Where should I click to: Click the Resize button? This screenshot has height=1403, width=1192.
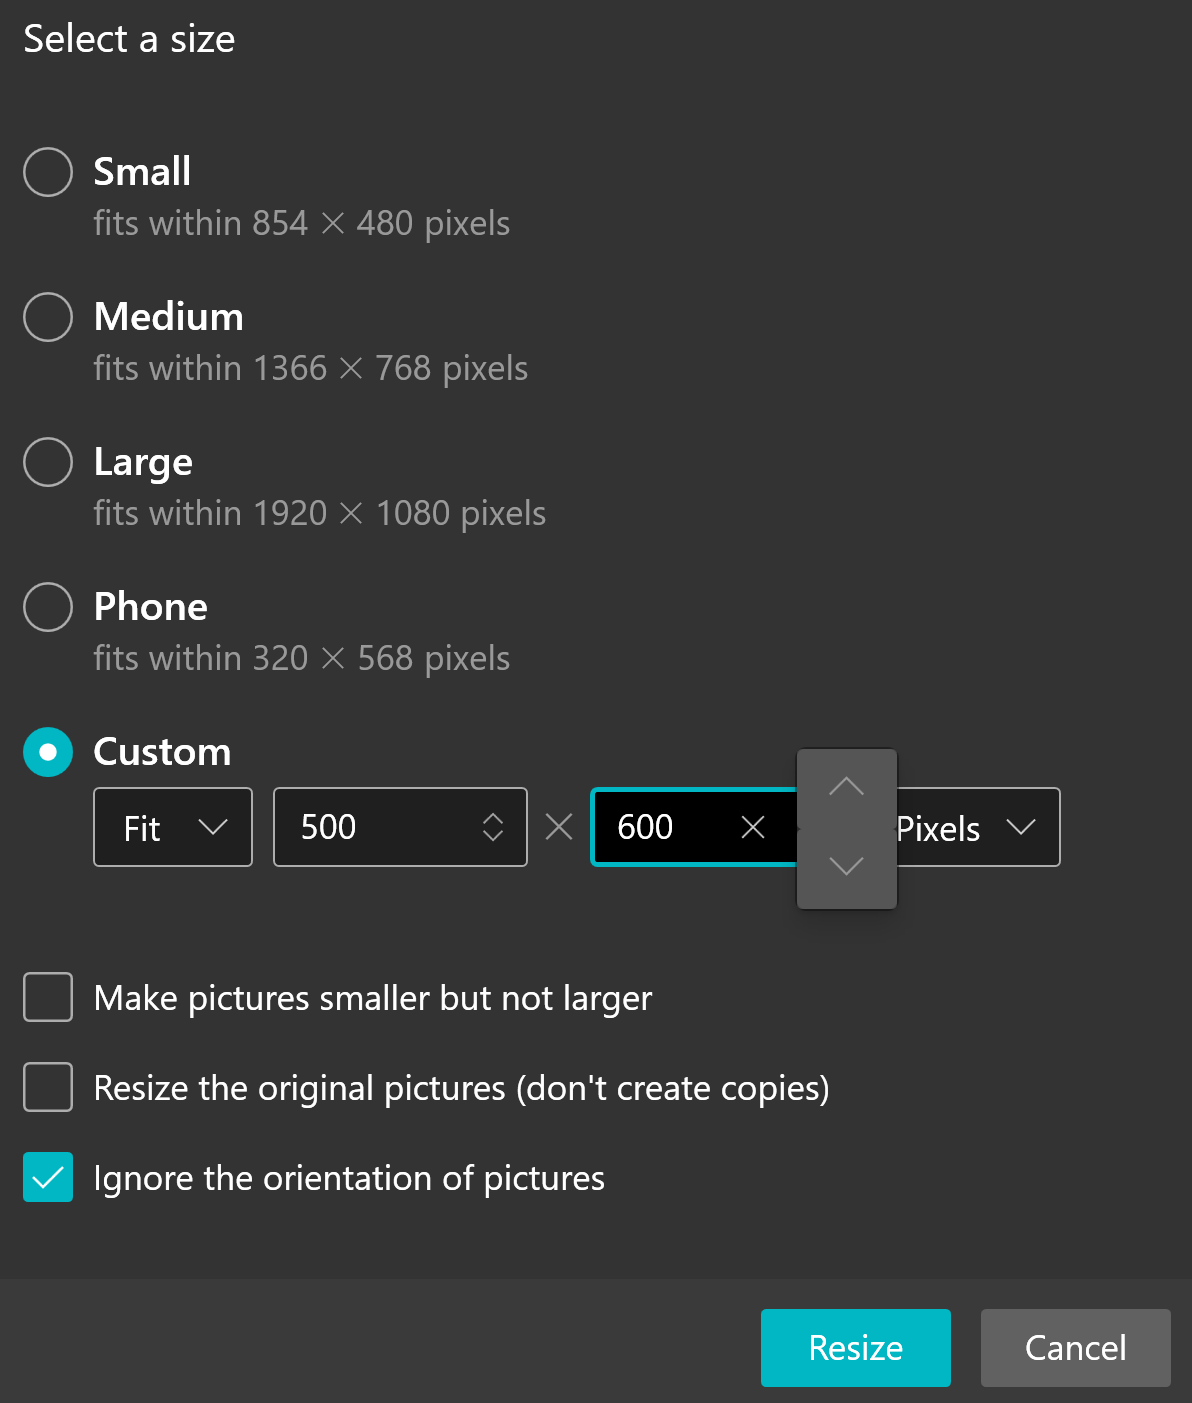pyautogui.click(x=855, y=1347)
